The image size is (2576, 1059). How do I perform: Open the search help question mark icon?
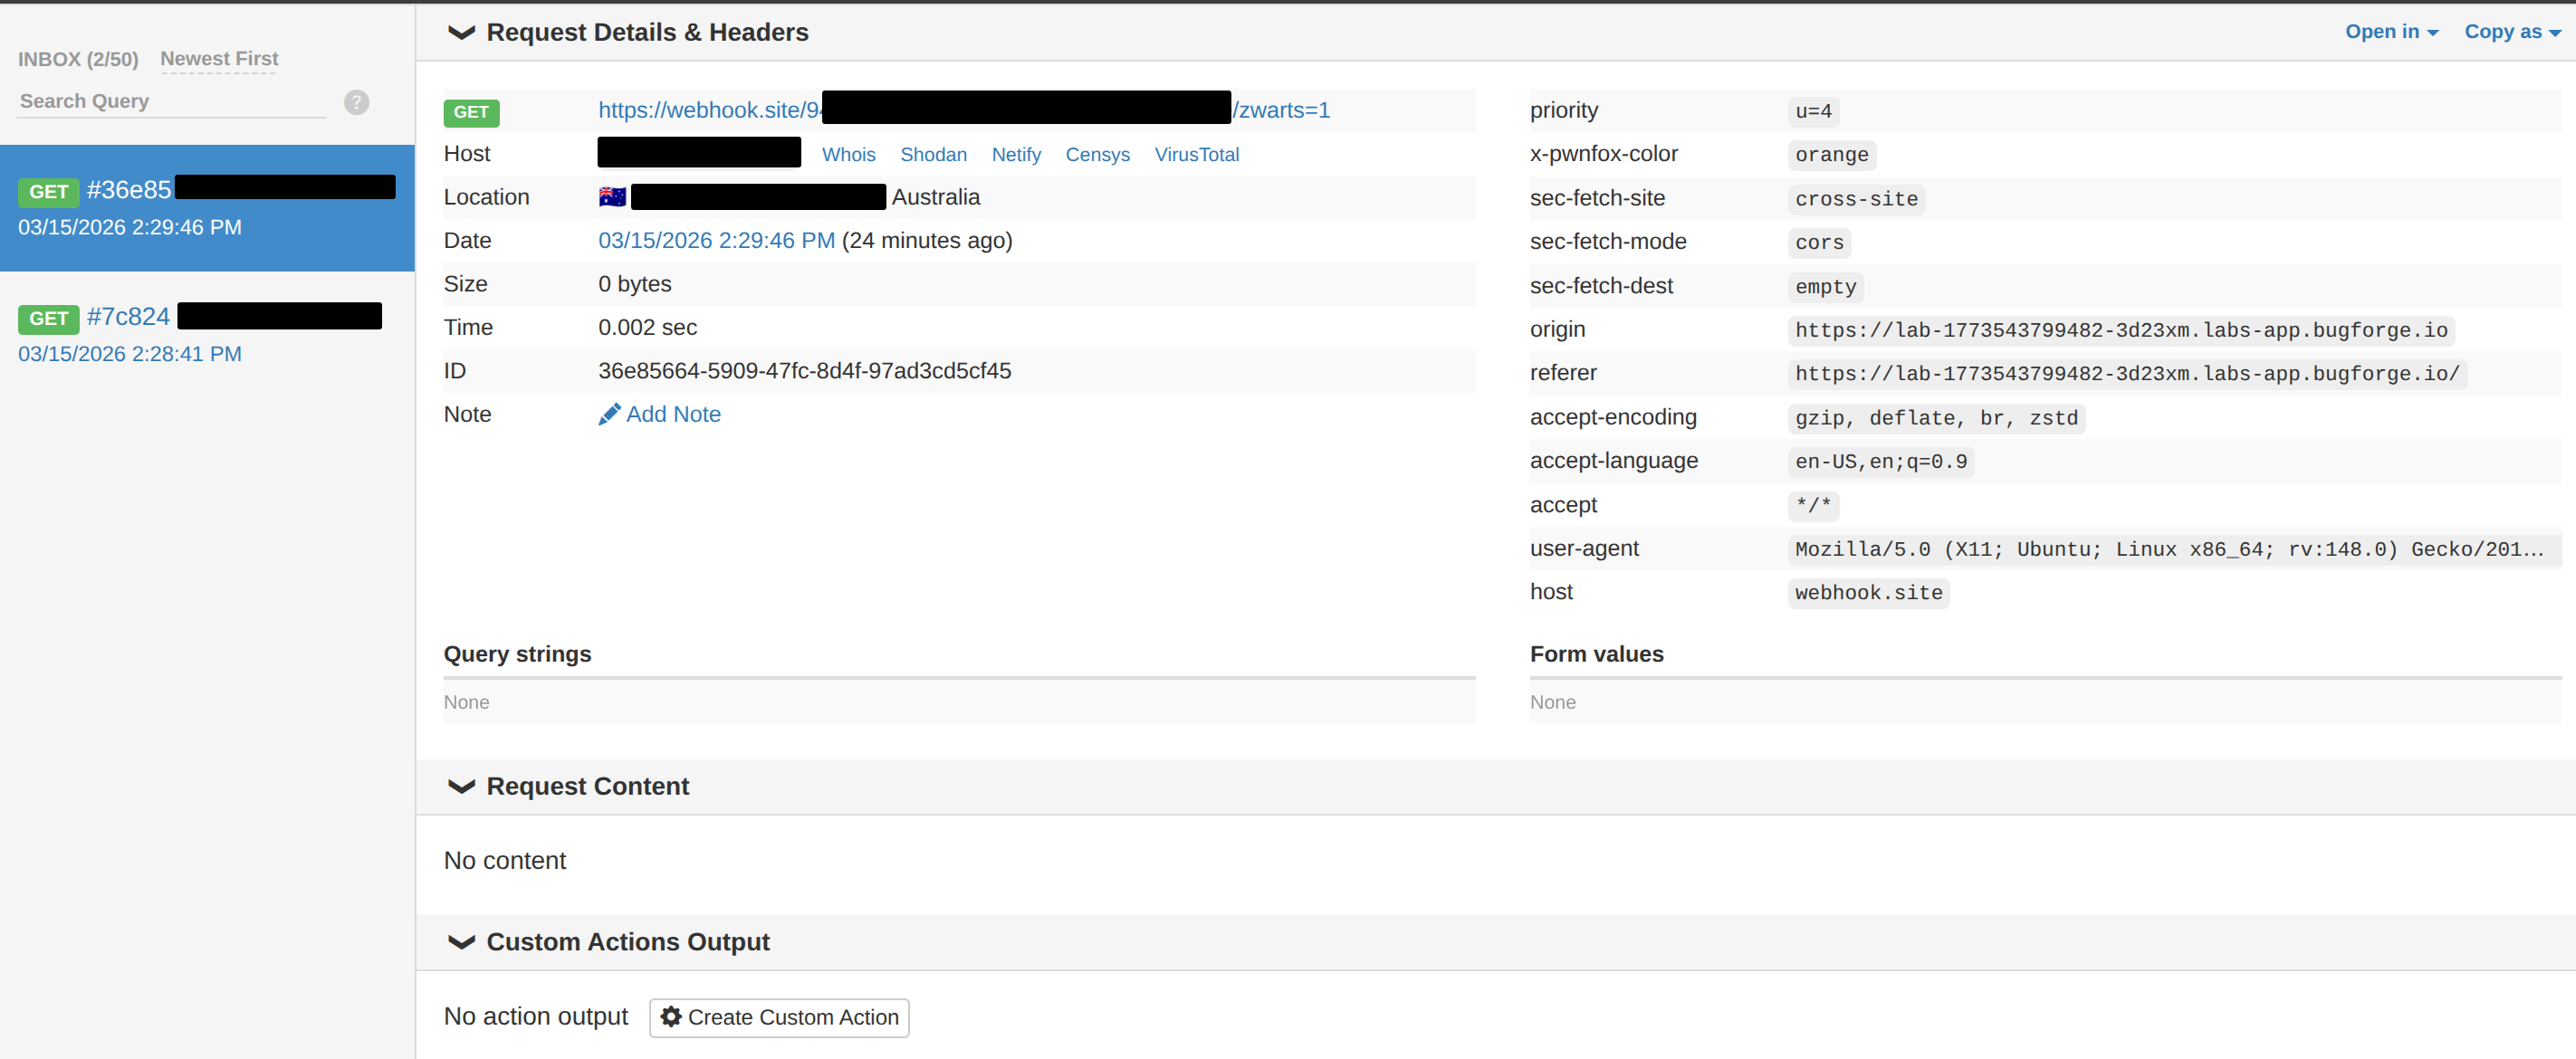click(x=356, y=101)
